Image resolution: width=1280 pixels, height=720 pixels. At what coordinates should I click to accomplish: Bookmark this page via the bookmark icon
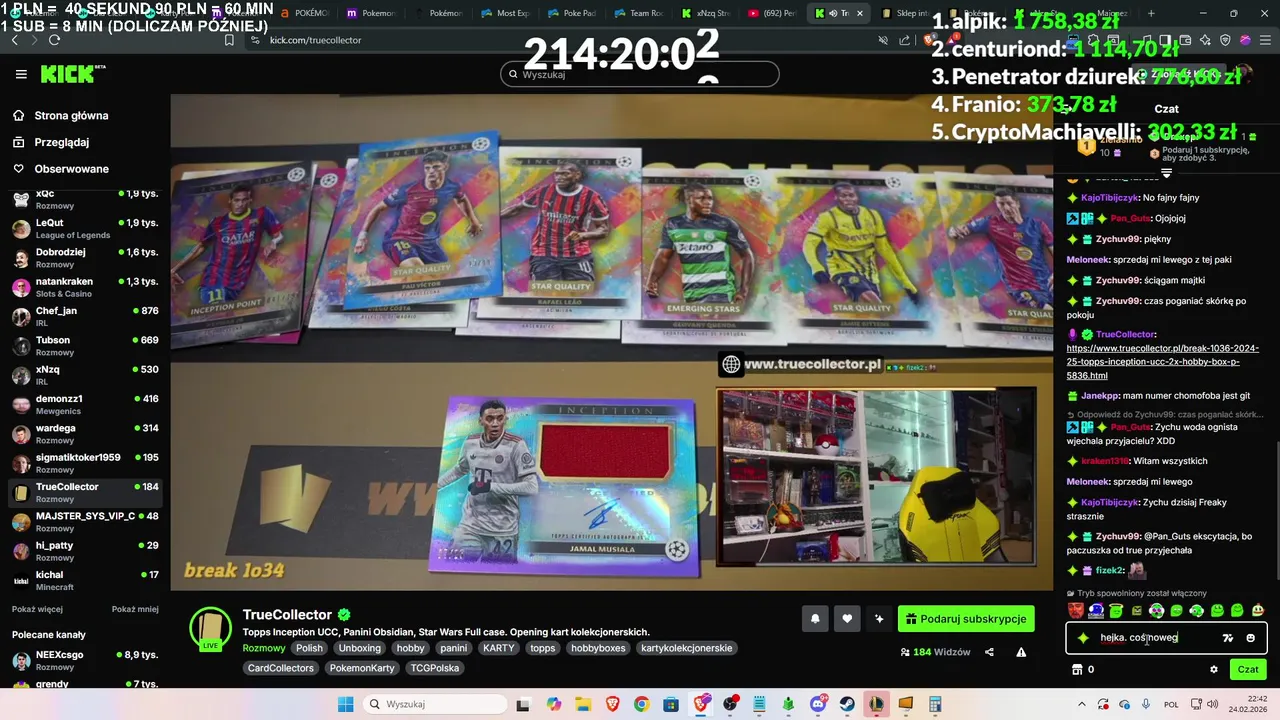pos(229,40)
